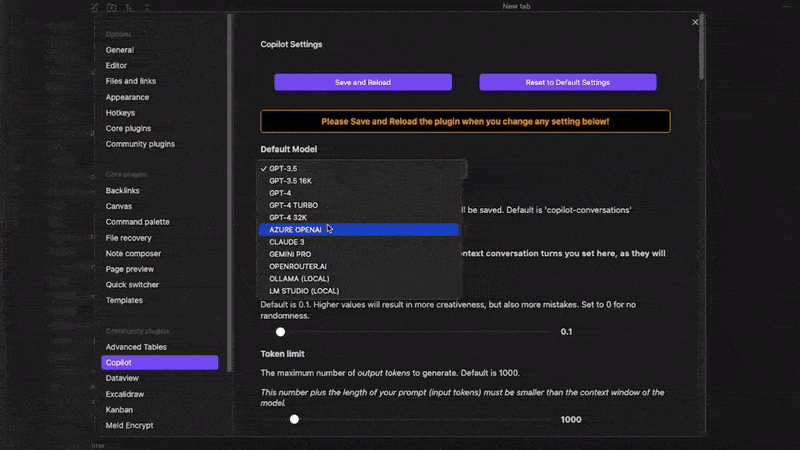Click the Default Model heading
Viewport: 800px width, 450px height.
(x=289, y=149)
